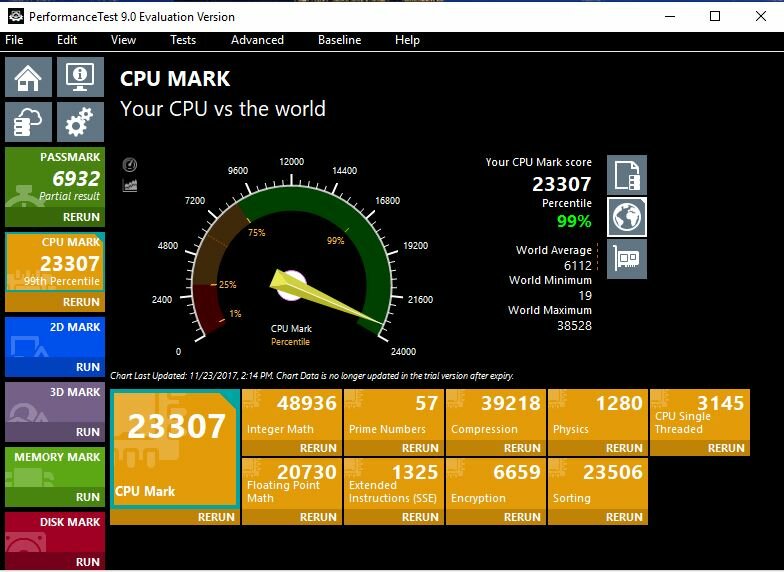Open the Tests menu
Viewport: 784px width, 572px height.
183,40
